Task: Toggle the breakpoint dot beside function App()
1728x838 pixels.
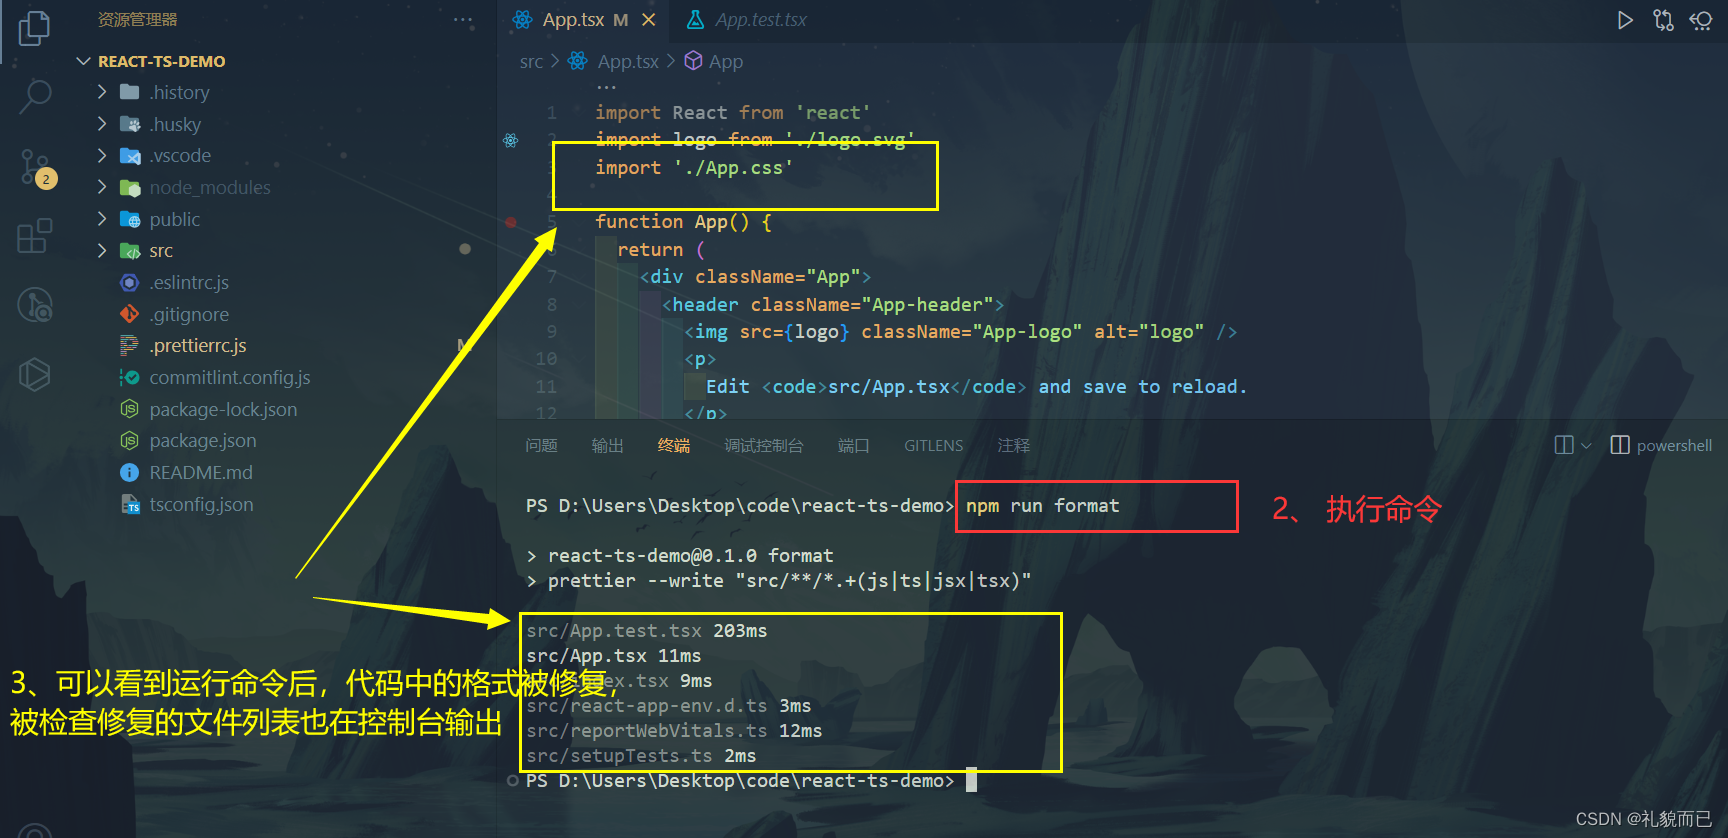Action: [x=511, y=222]
